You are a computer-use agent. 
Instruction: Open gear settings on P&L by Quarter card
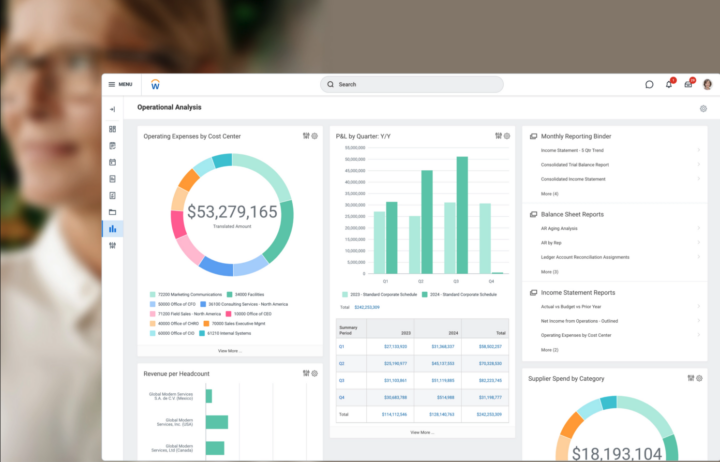click(x=506, y=136)
